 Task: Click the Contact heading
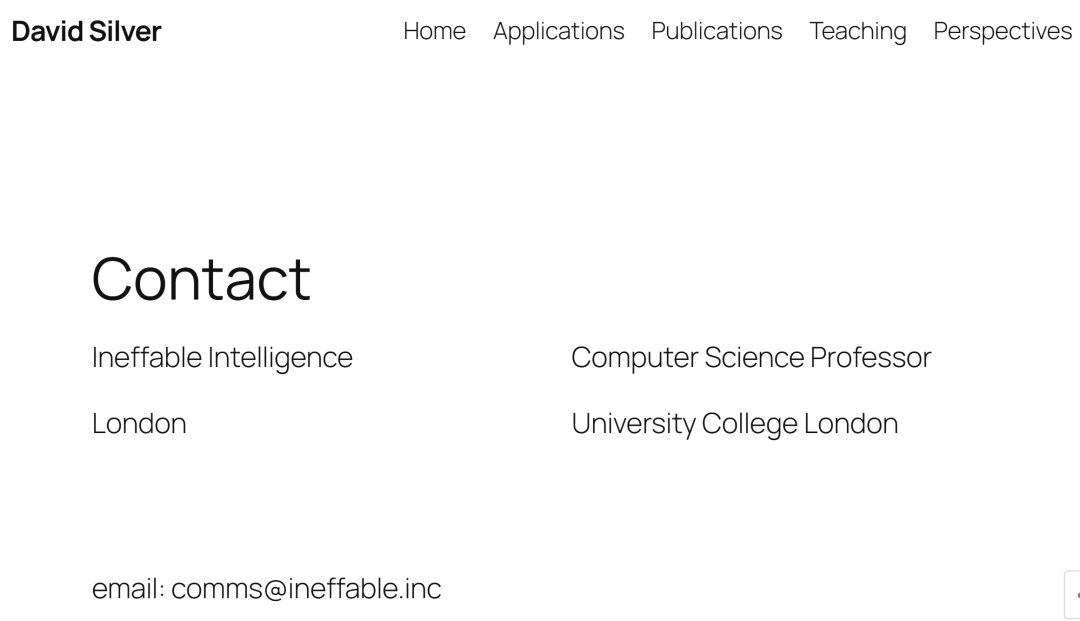pos(201,278)
